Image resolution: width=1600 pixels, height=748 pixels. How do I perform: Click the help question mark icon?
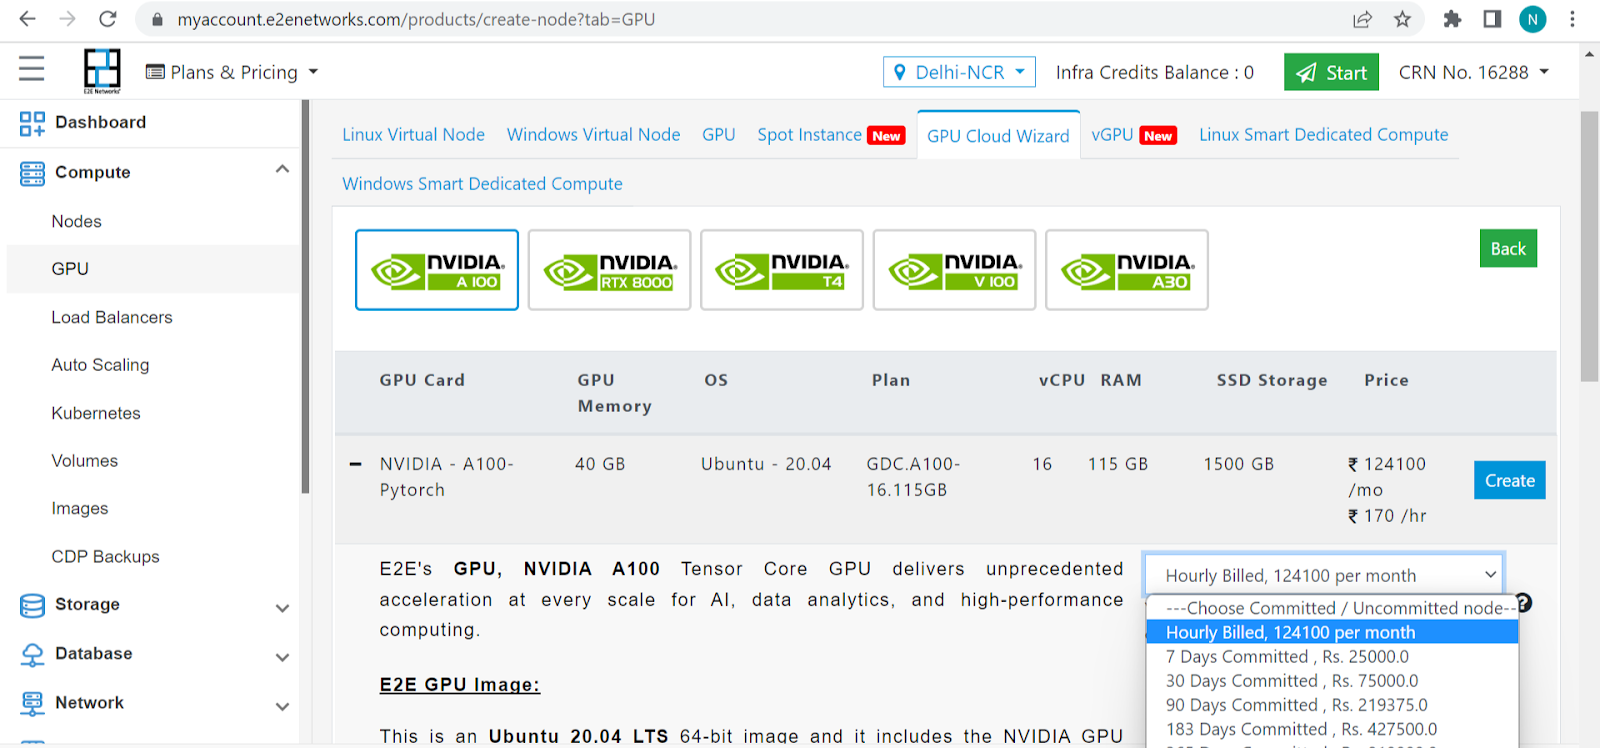[x=1524, y=603]
